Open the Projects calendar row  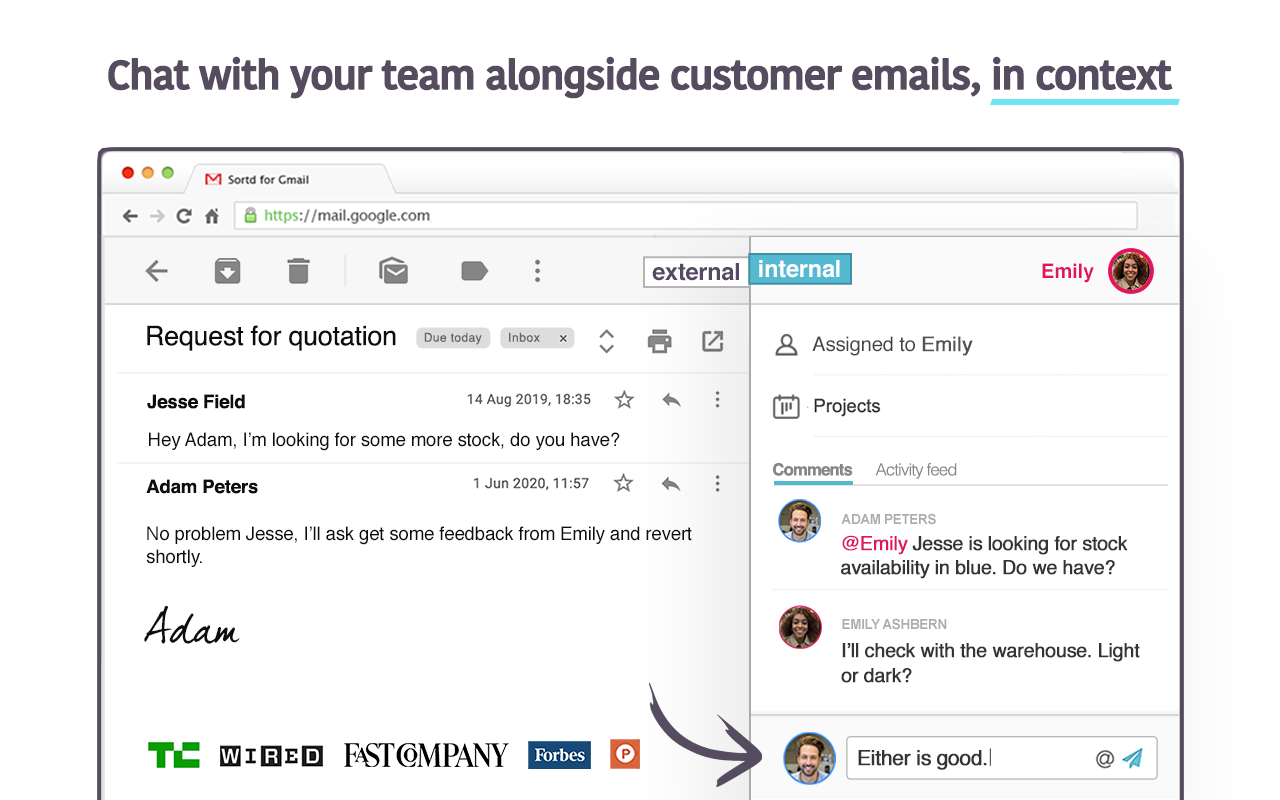[x=970, y=406]
